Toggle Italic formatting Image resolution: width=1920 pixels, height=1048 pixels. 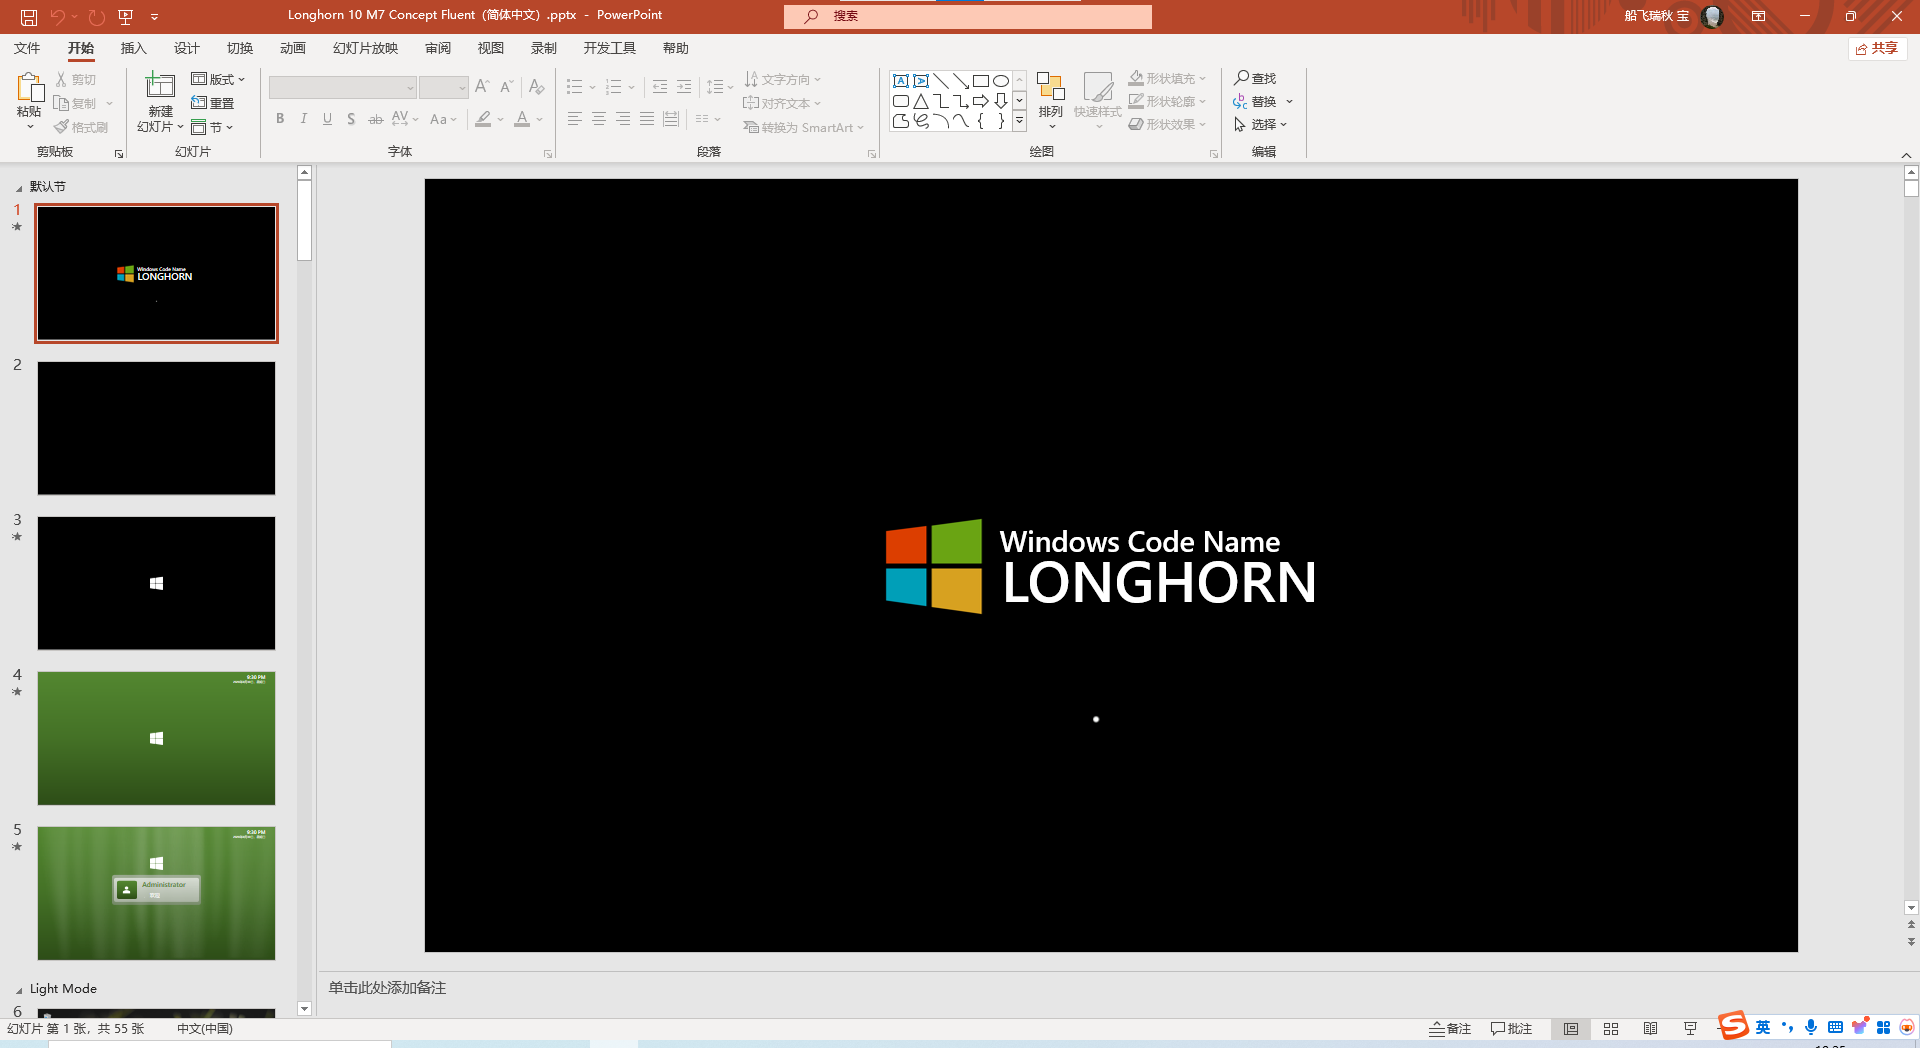[304, 119]
